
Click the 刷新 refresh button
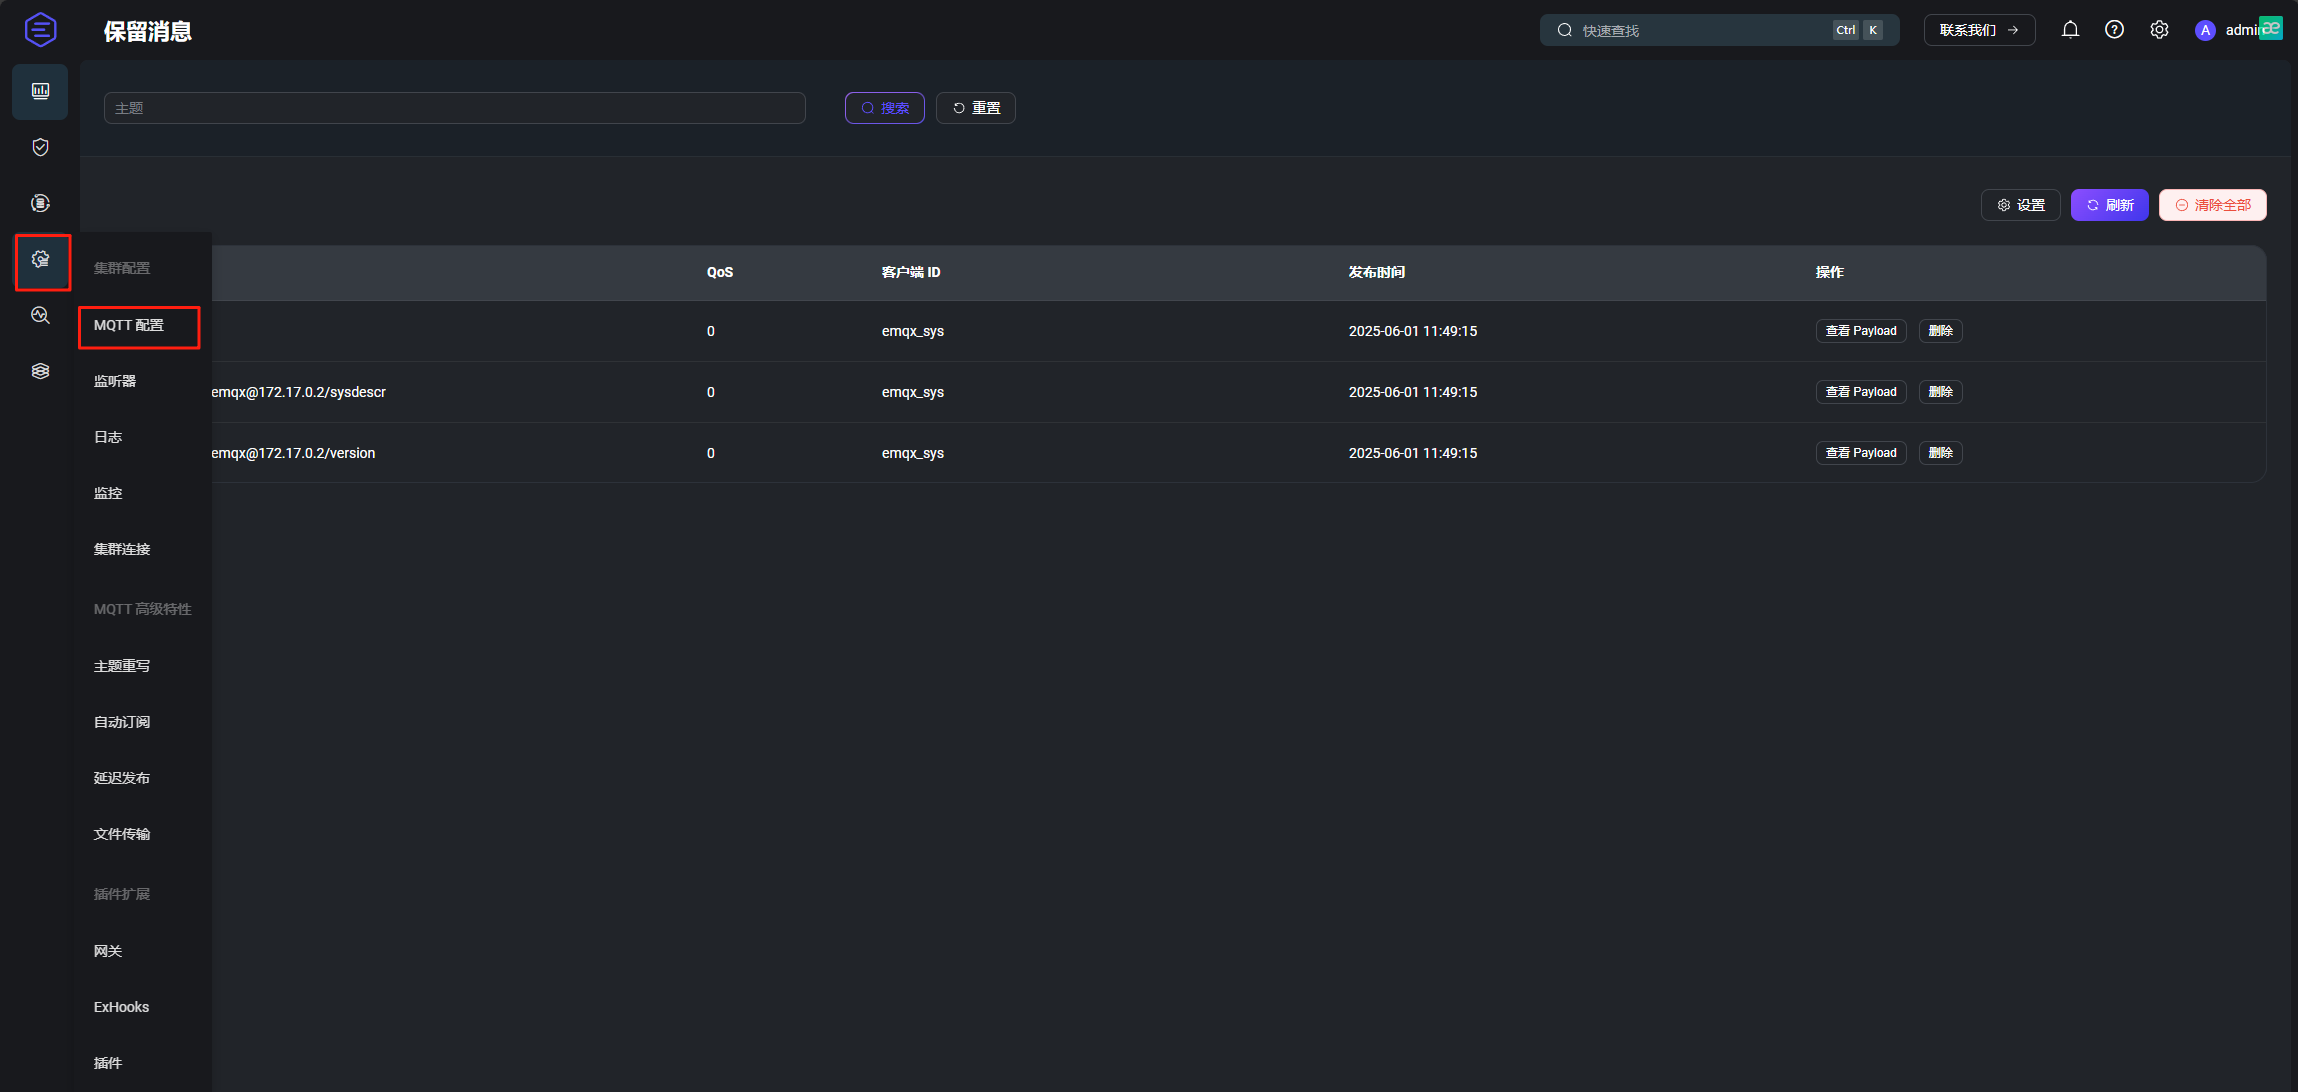point(2109,205)
